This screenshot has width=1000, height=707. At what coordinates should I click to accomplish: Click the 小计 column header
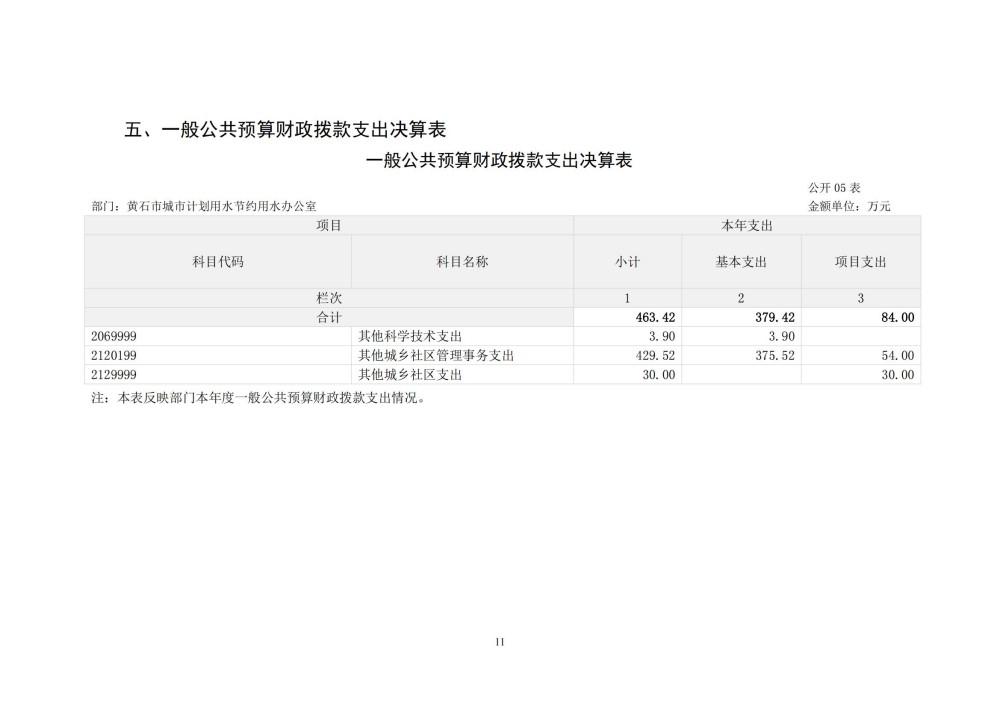[x=627, y=262]
